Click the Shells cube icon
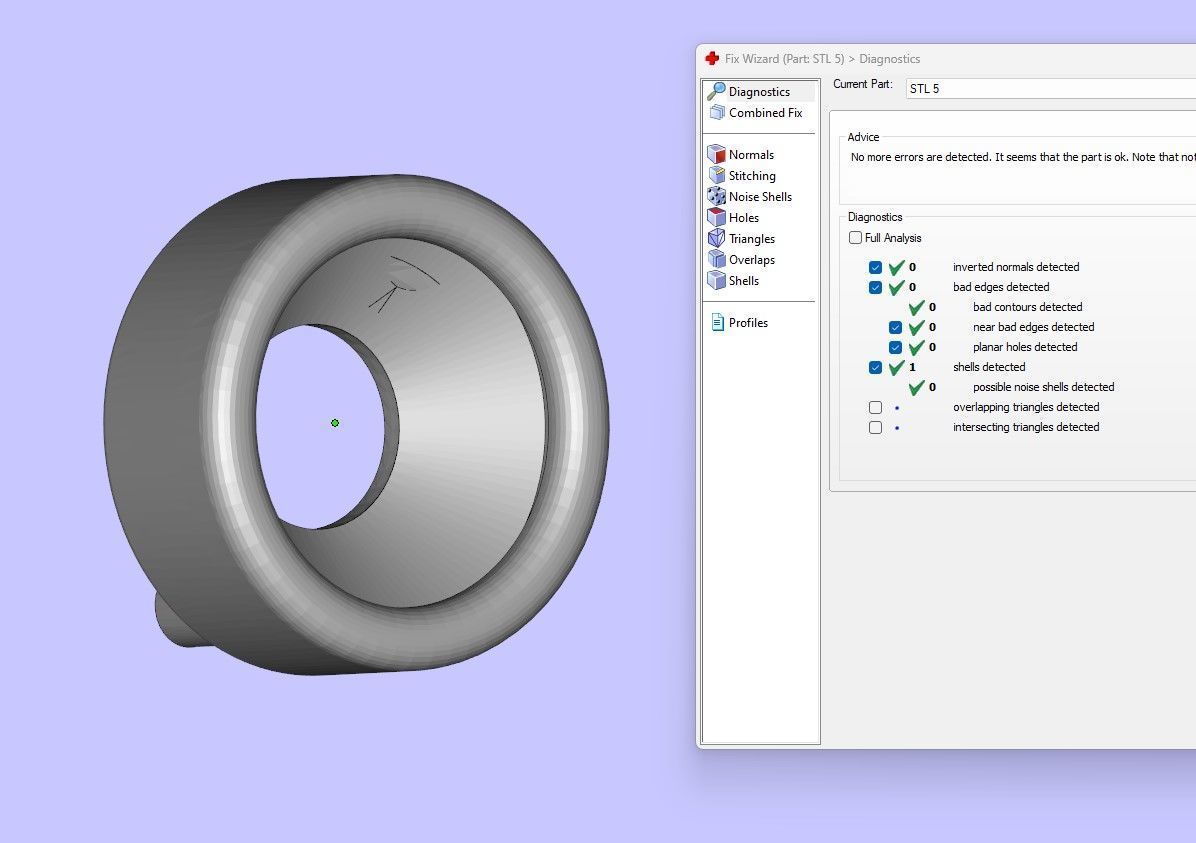Screen dimensions: 1196x843 (716, 280)
